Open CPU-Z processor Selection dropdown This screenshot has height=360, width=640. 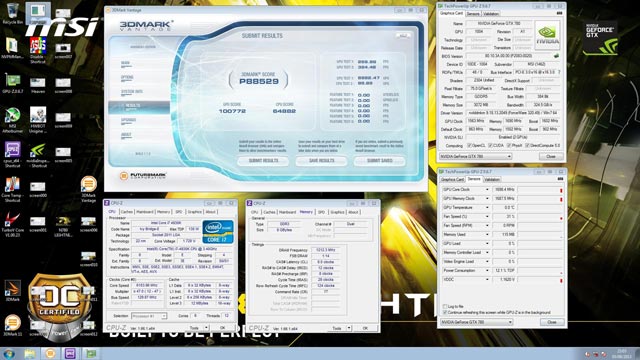tap(149, 316)
